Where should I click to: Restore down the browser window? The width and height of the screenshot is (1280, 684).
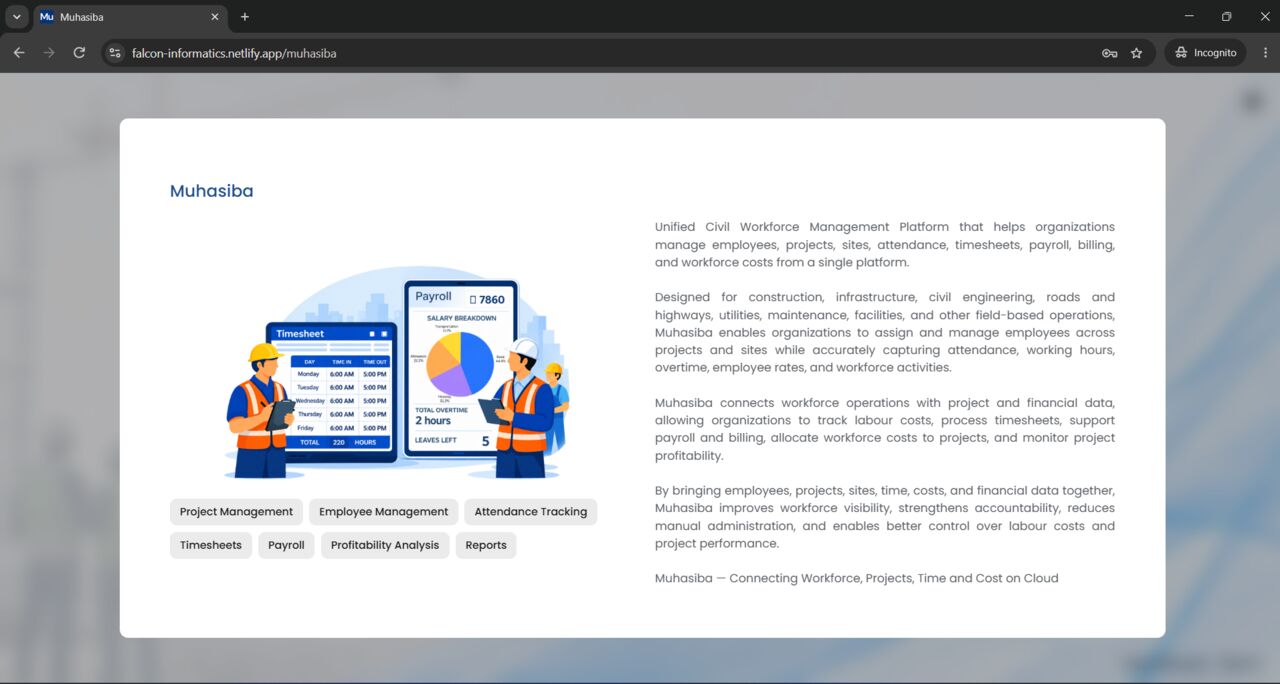click(x=1227, y=16)
